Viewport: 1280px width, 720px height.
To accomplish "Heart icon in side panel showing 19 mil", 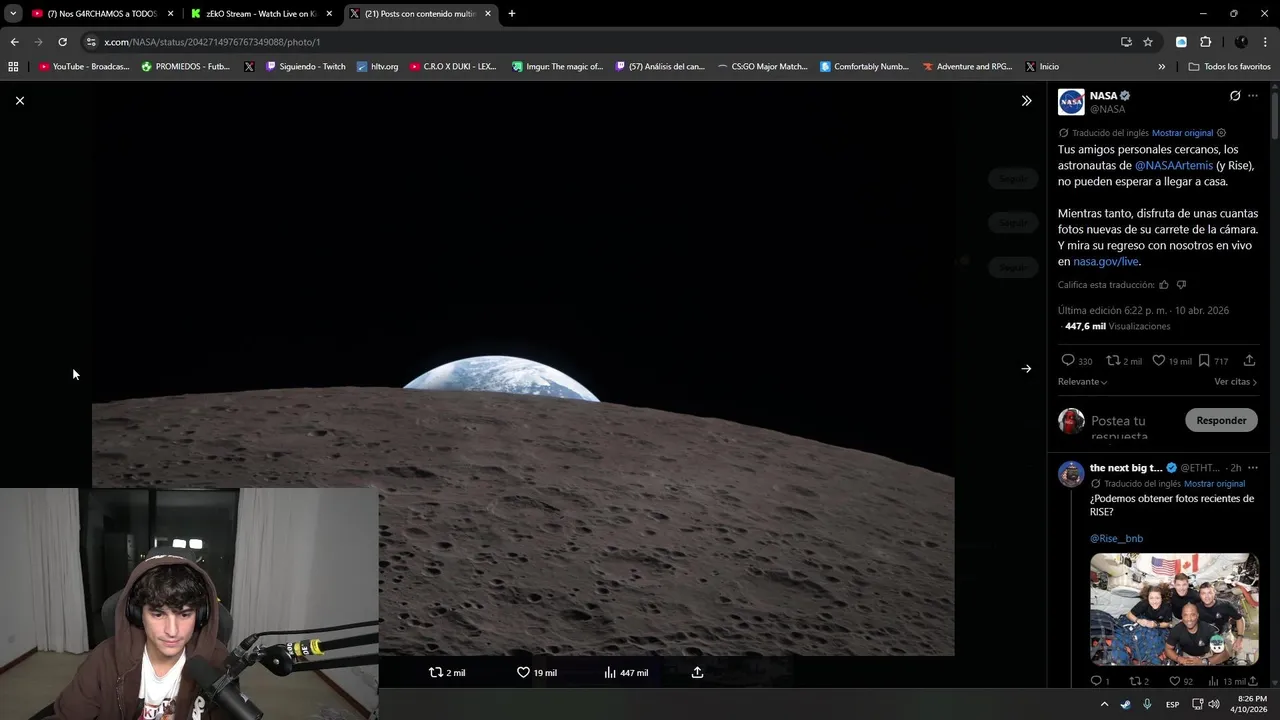I will coord(1159,361).
